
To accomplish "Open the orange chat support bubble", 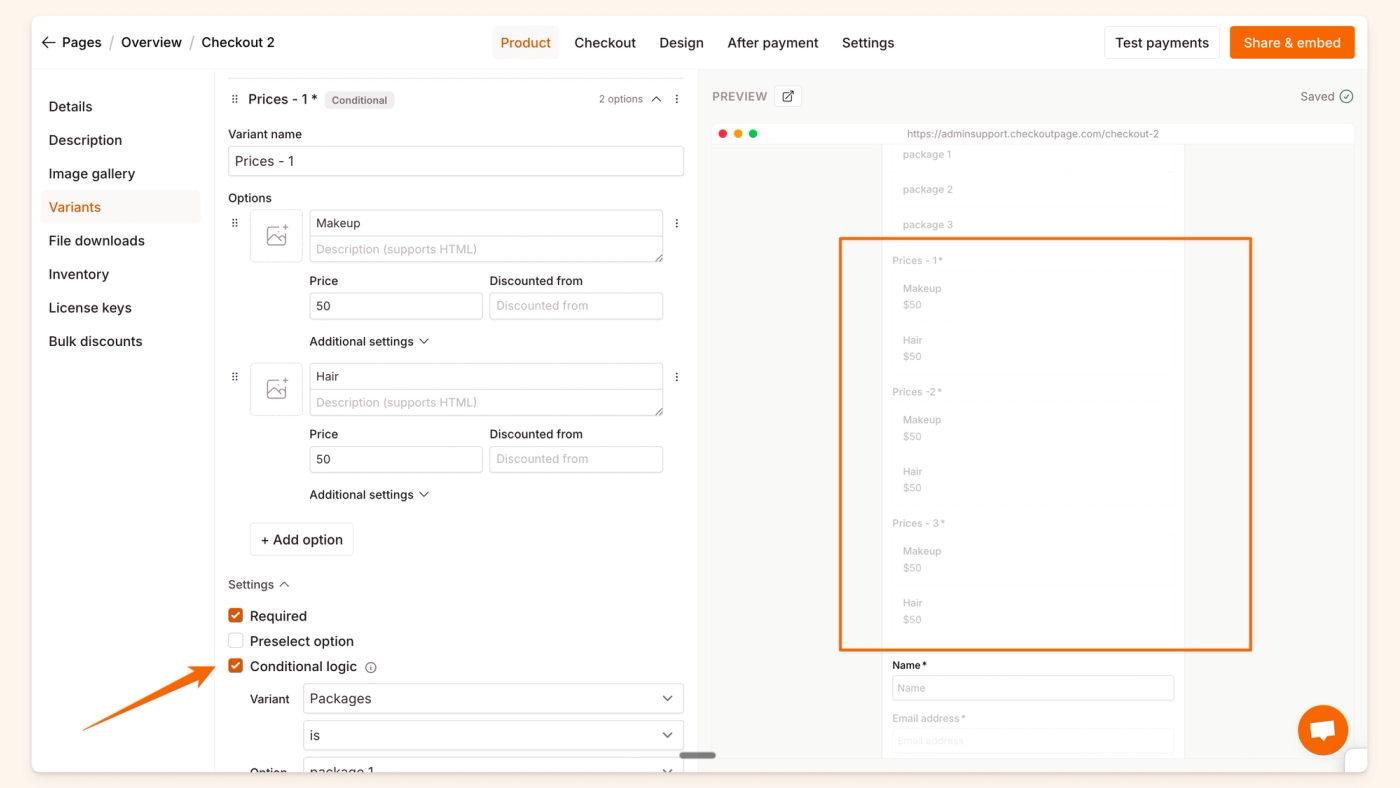I will 1323,730.
